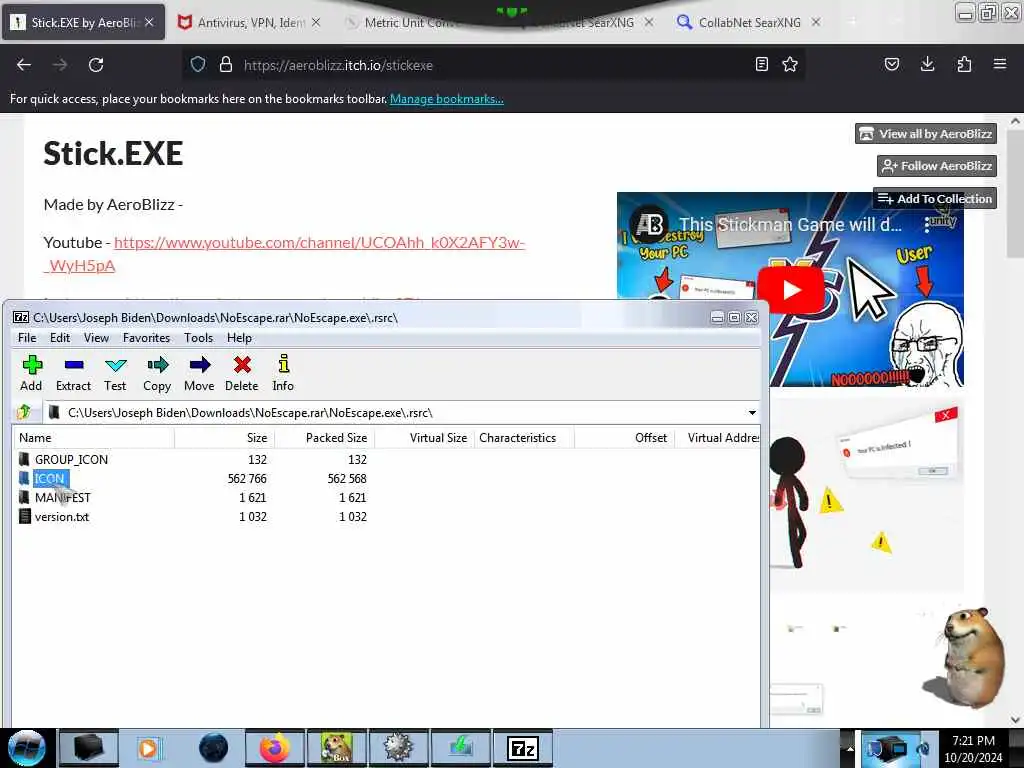The image size is (1024, 768).
Task: Bookmark this page with star icon
Action: coord(790,64)
